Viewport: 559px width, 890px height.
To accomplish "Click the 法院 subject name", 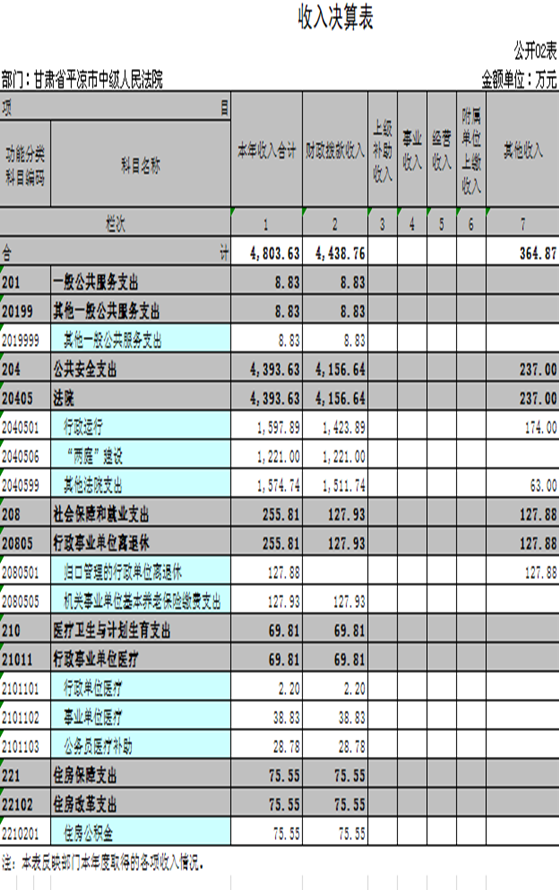I will [64, 398].
